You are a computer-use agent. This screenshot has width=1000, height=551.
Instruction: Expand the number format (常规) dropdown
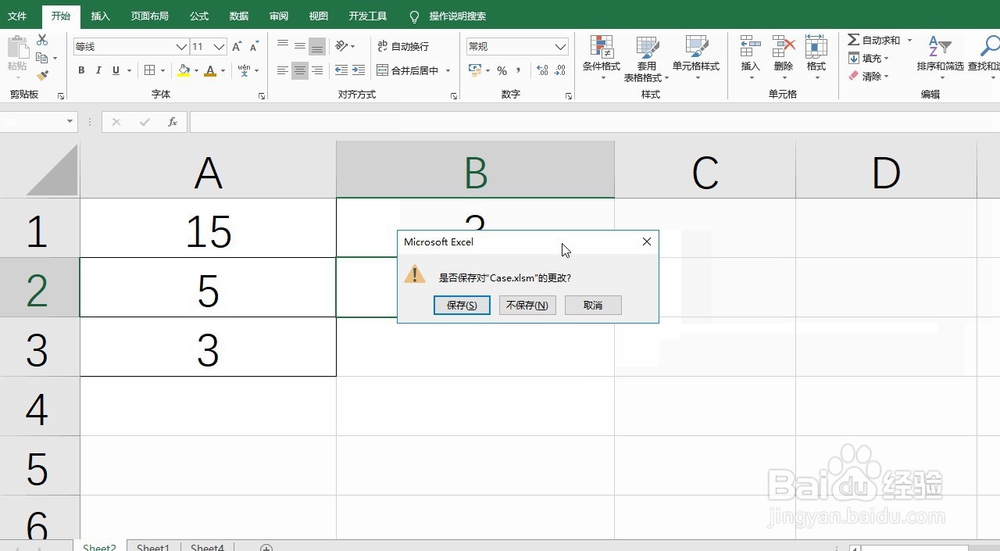tap(560, 47)
